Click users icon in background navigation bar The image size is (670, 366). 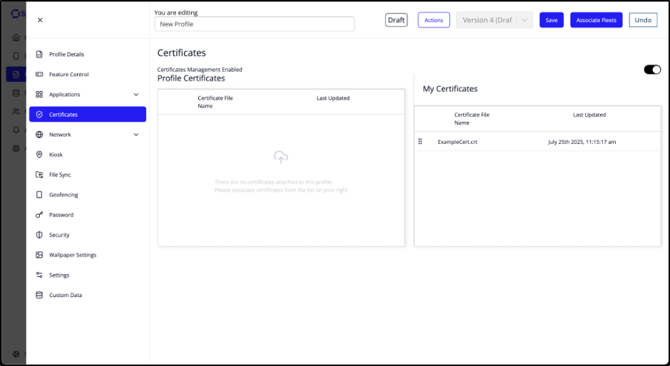[x=16, y=111]
